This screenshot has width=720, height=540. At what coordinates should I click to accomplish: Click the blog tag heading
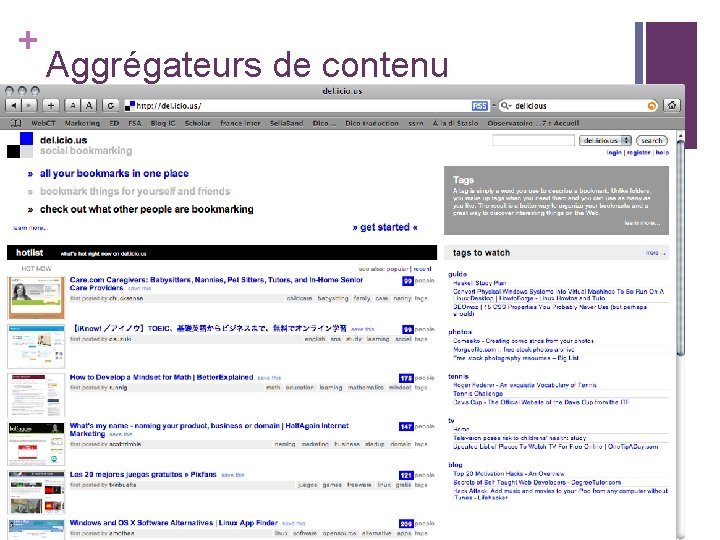click(x=456, y=465)
